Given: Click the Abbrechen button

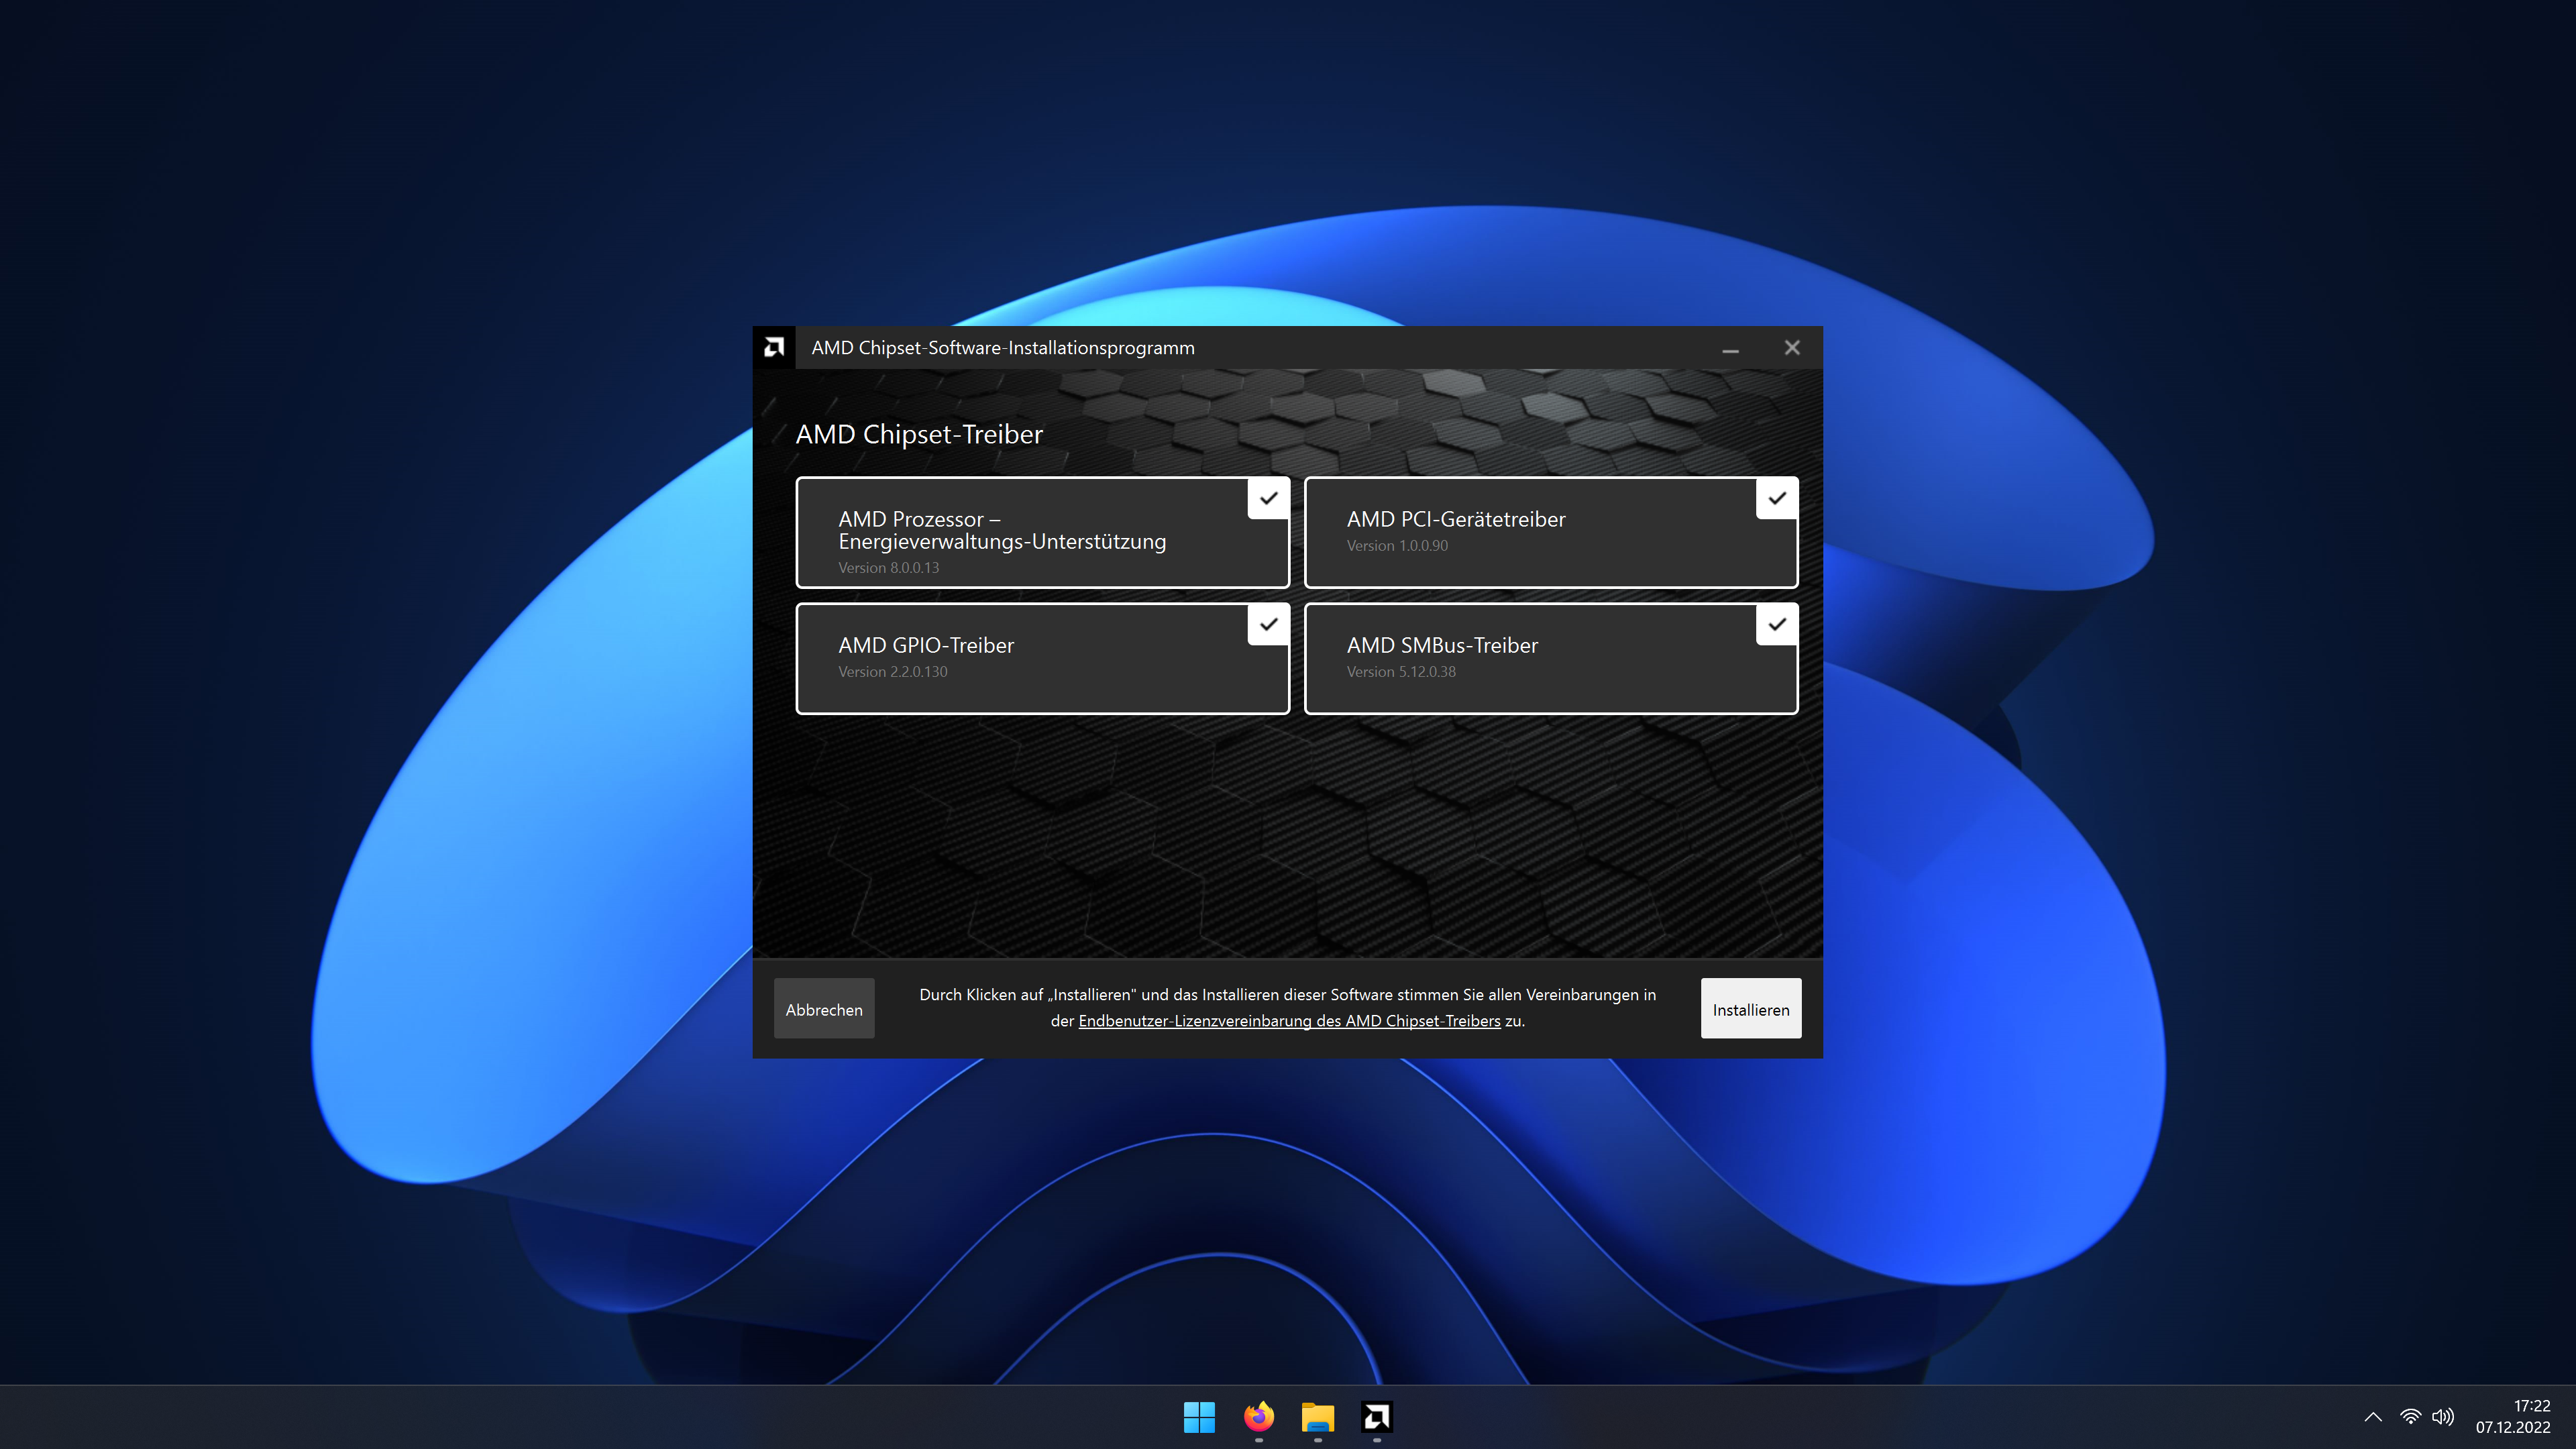Looking at the screenshot, I should click(823, 1009).
